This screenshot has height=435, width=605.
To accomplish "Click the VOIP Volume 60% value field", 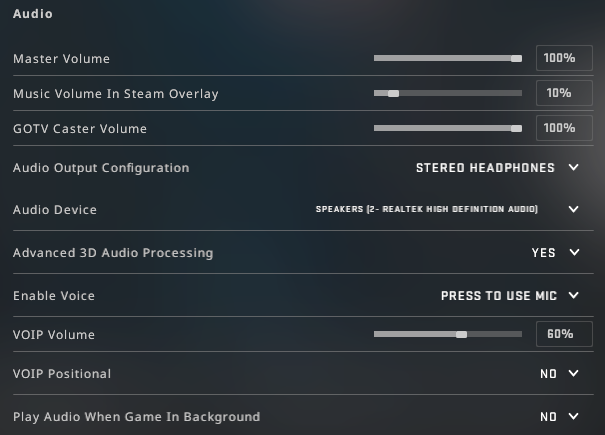I will [563, 334].
